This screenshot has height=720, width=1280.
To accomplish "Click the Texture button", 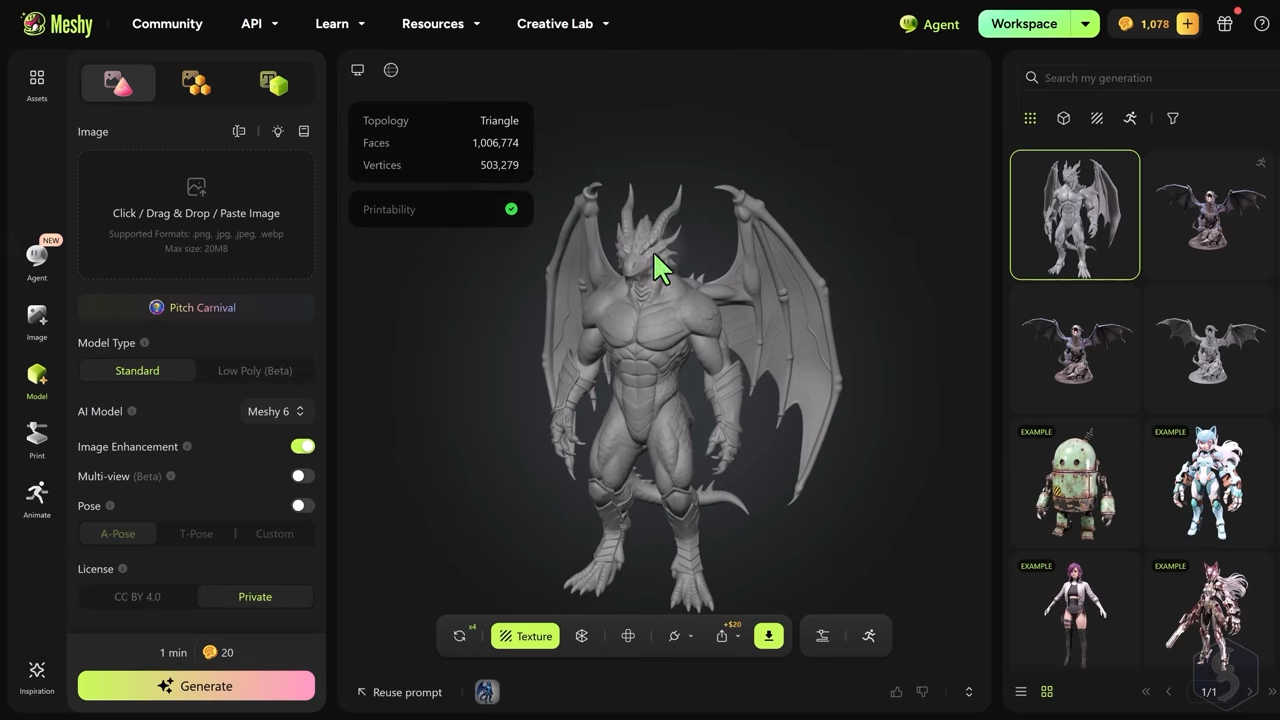I will [x=525, y=636].
